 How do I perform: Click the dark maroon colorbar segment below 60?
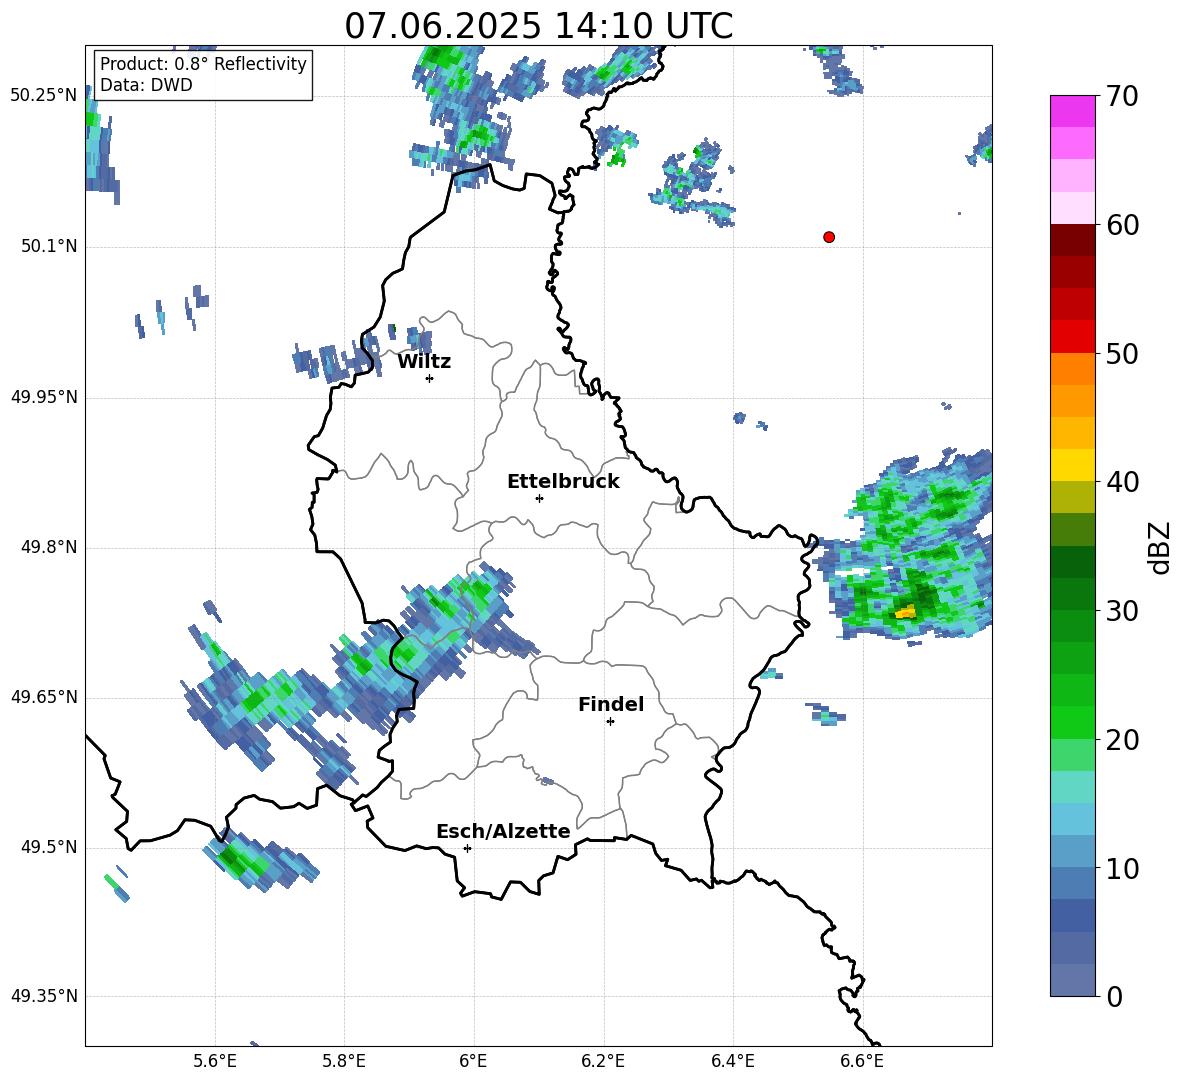tap(1072, 240)
